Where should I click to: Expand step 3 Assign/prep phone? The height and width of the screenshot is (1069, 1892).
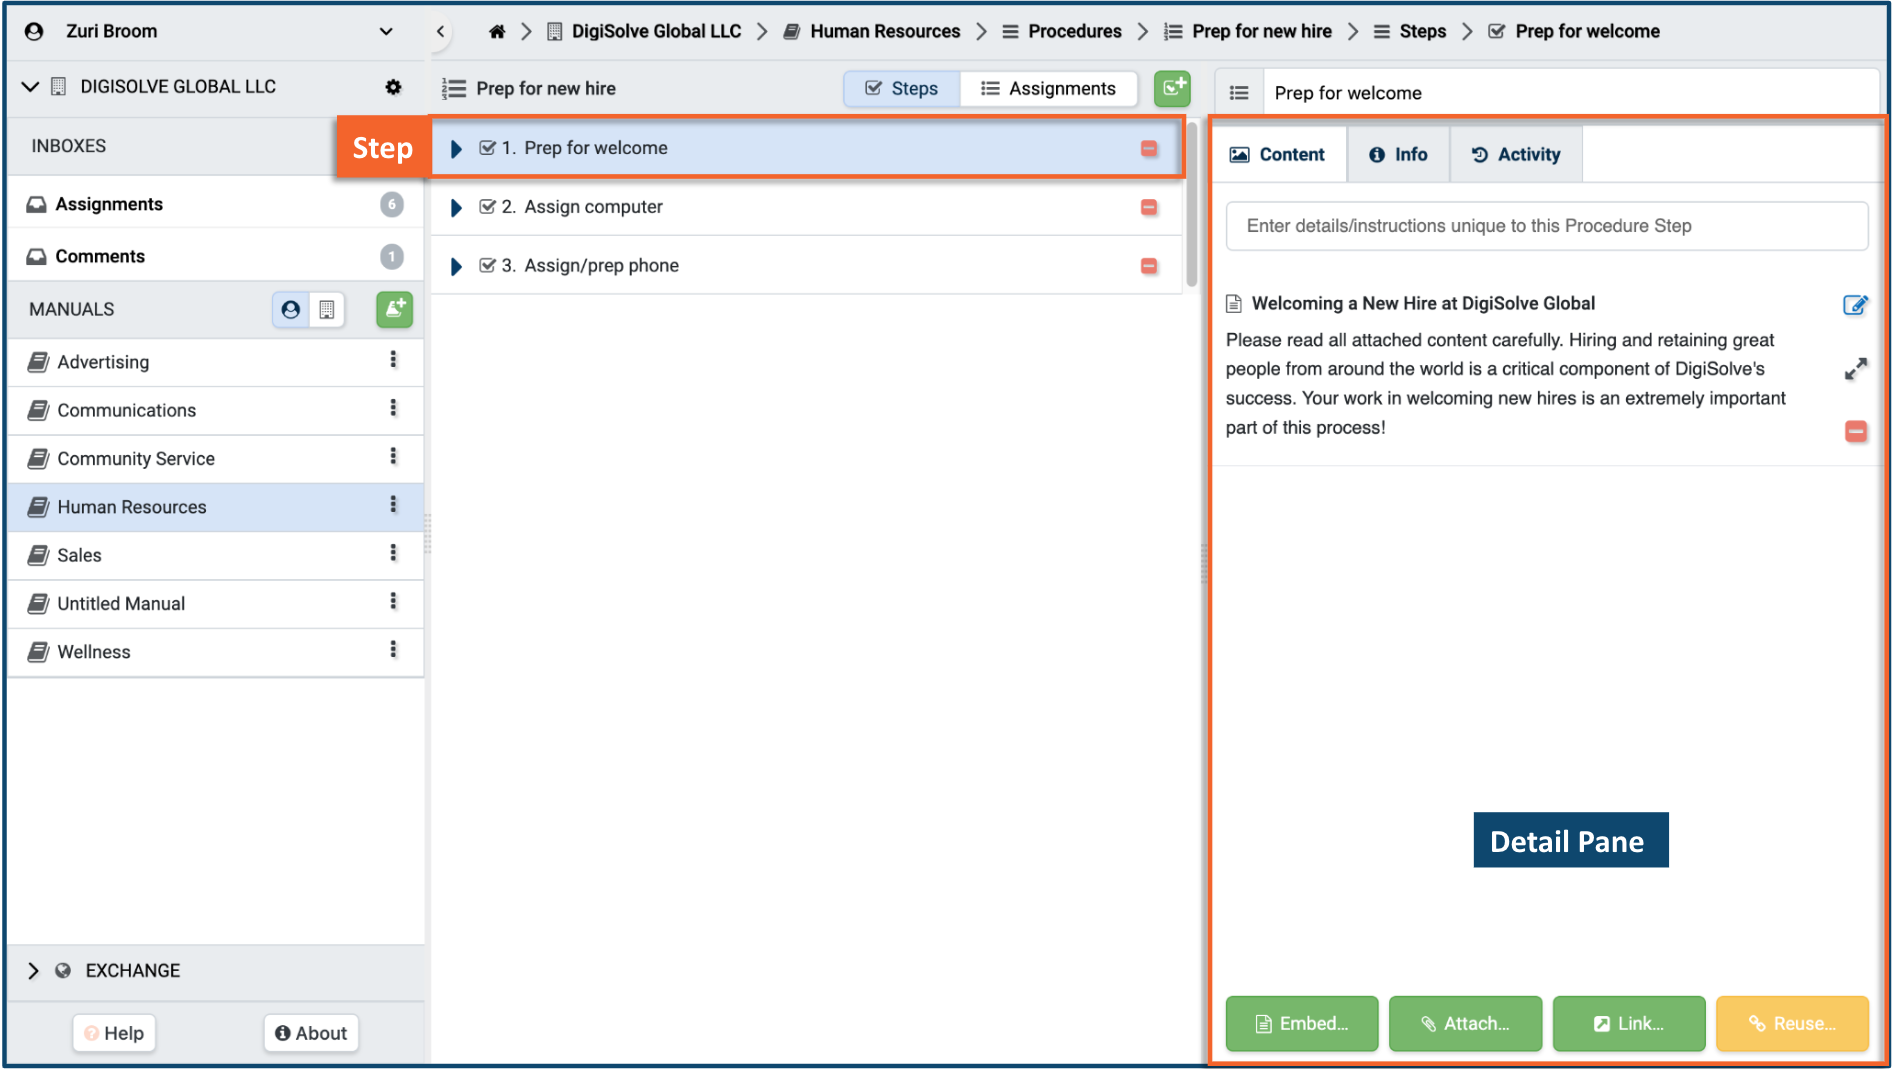pyautogui.click(x=456, y=267)
